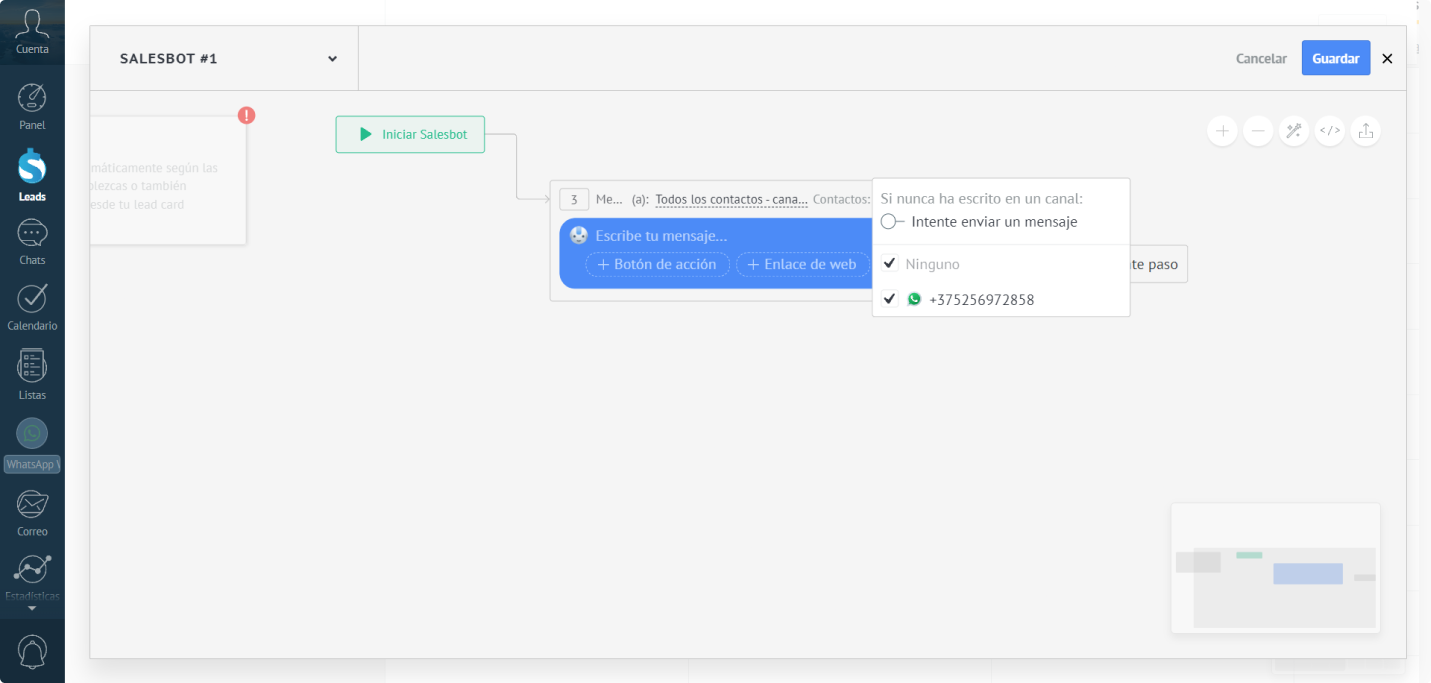The width and height of the screenshot is (1431, 683).
Task: Click Guardar to save the bot
Action: coord(1335,58)
